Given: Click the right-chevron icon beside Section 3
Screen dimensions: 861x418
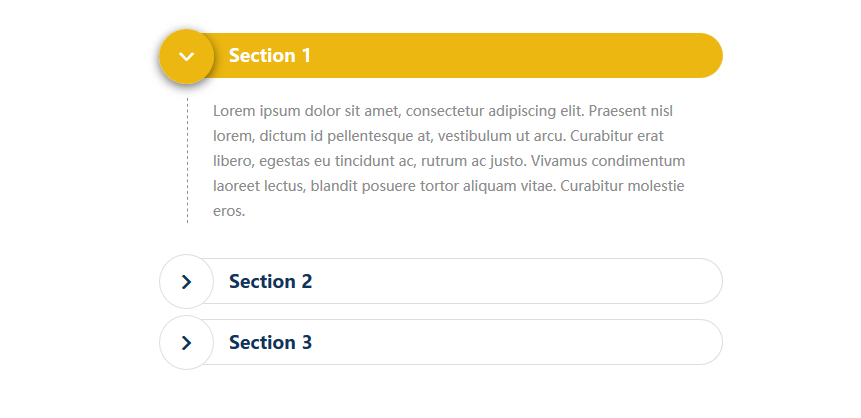Looking at the screenshot, I should 187,343.
